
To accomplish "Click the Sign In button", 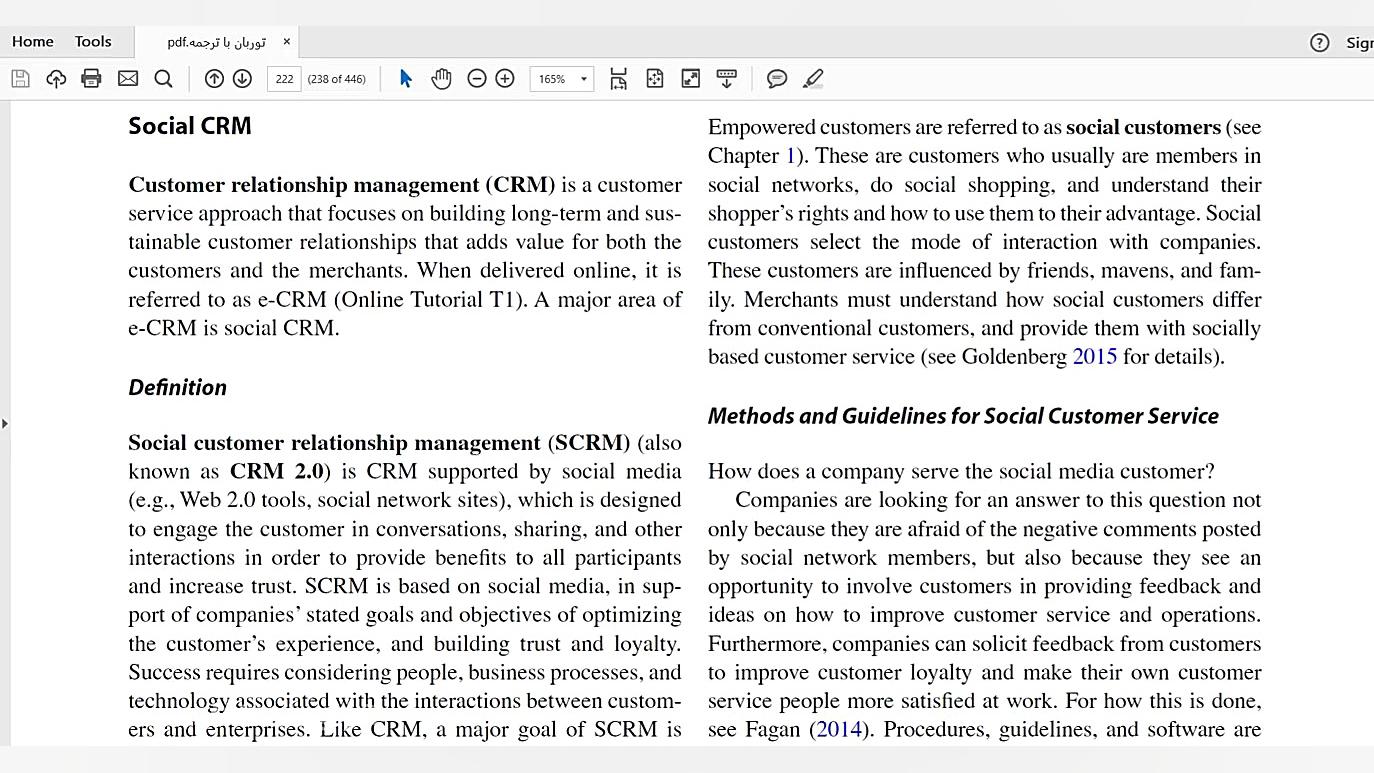I will (x=1360, y=42).
